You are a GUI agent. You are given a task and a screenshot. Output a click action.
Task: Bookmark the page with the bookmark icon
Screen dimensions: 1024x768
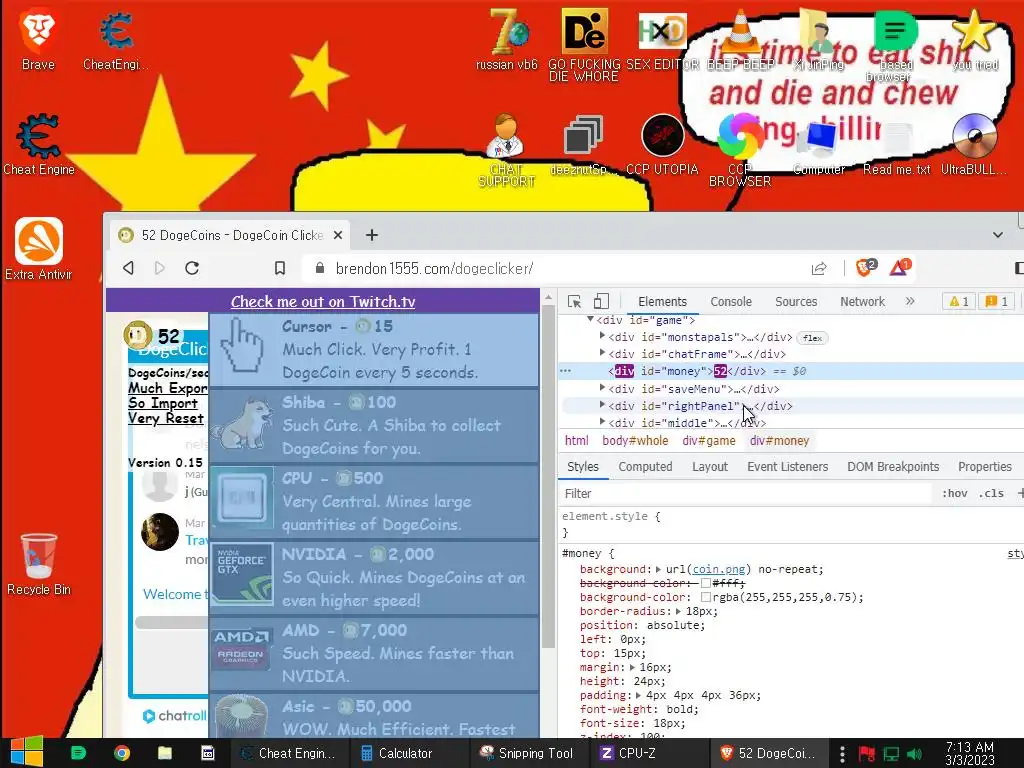coord(280,268)
